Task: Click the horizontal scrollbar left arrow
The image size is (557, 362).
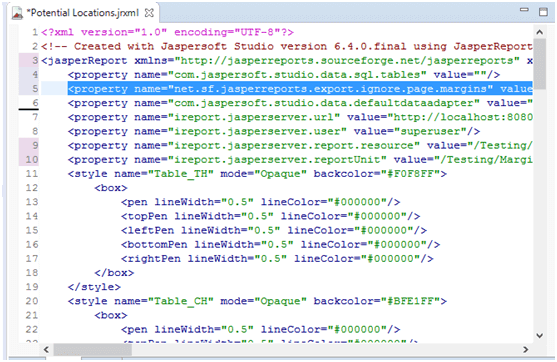Action: 46,350
